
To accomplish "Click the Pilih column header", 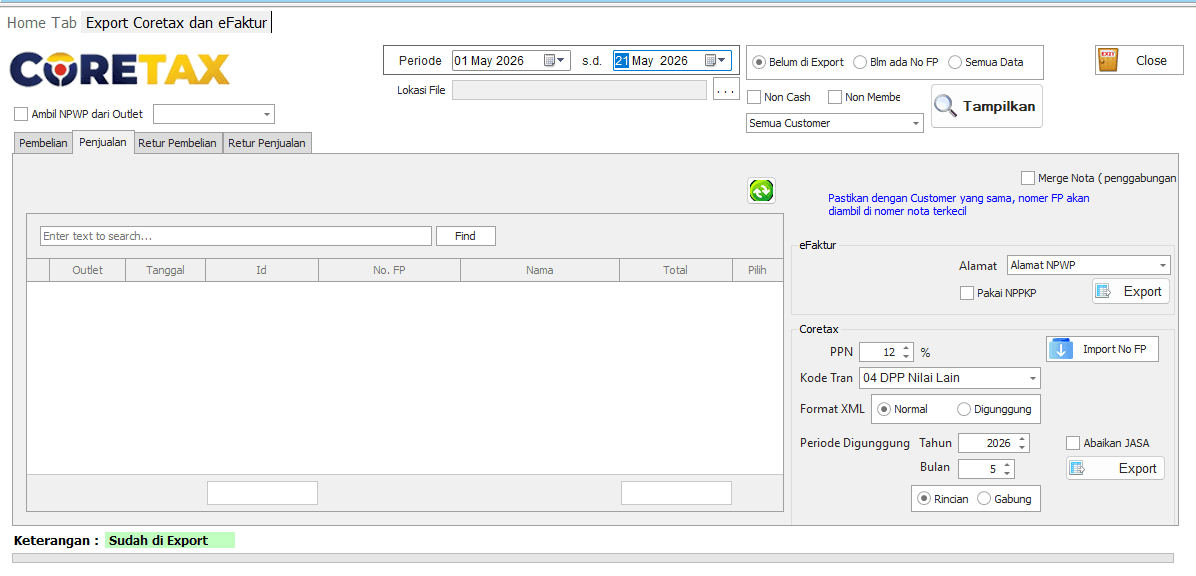I will pos(757,270).
